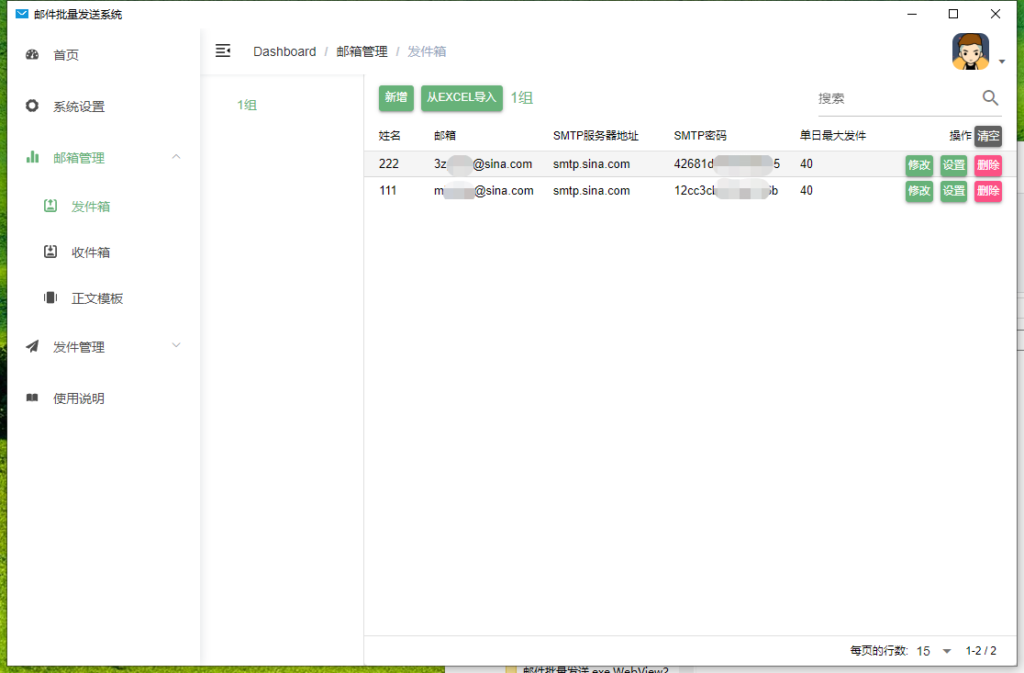
Task: Click the hamburger menu collapse icon
Action: point(223,51)
